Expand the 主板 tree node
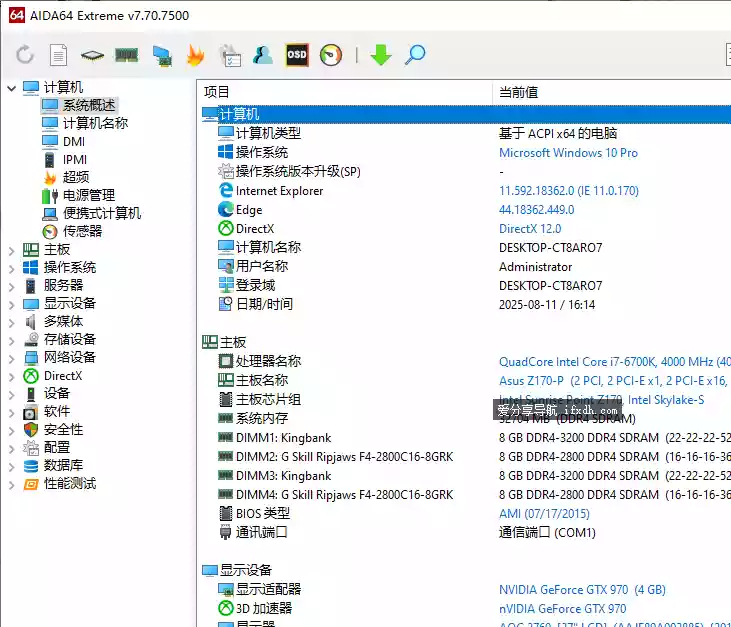The height and width of the screenshot is (627, 731). (12, 251)
